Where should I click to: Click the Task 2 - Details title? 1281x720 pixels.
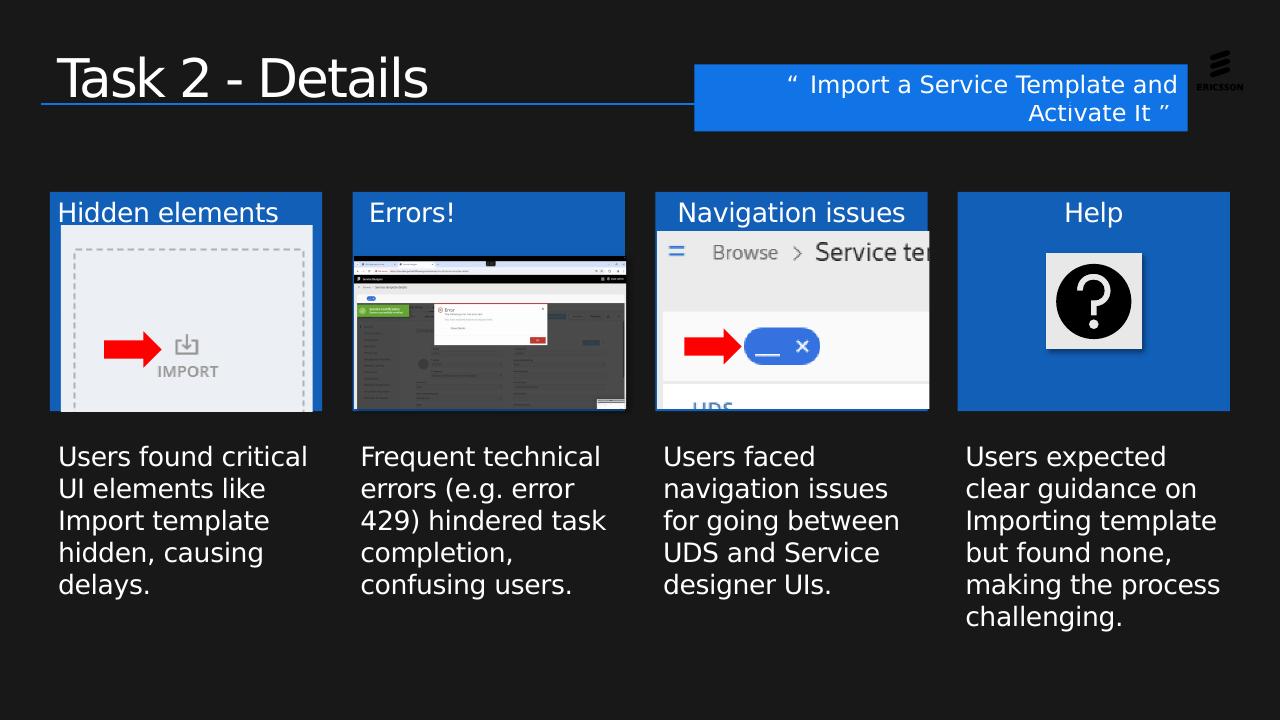[x=242, y=79]
